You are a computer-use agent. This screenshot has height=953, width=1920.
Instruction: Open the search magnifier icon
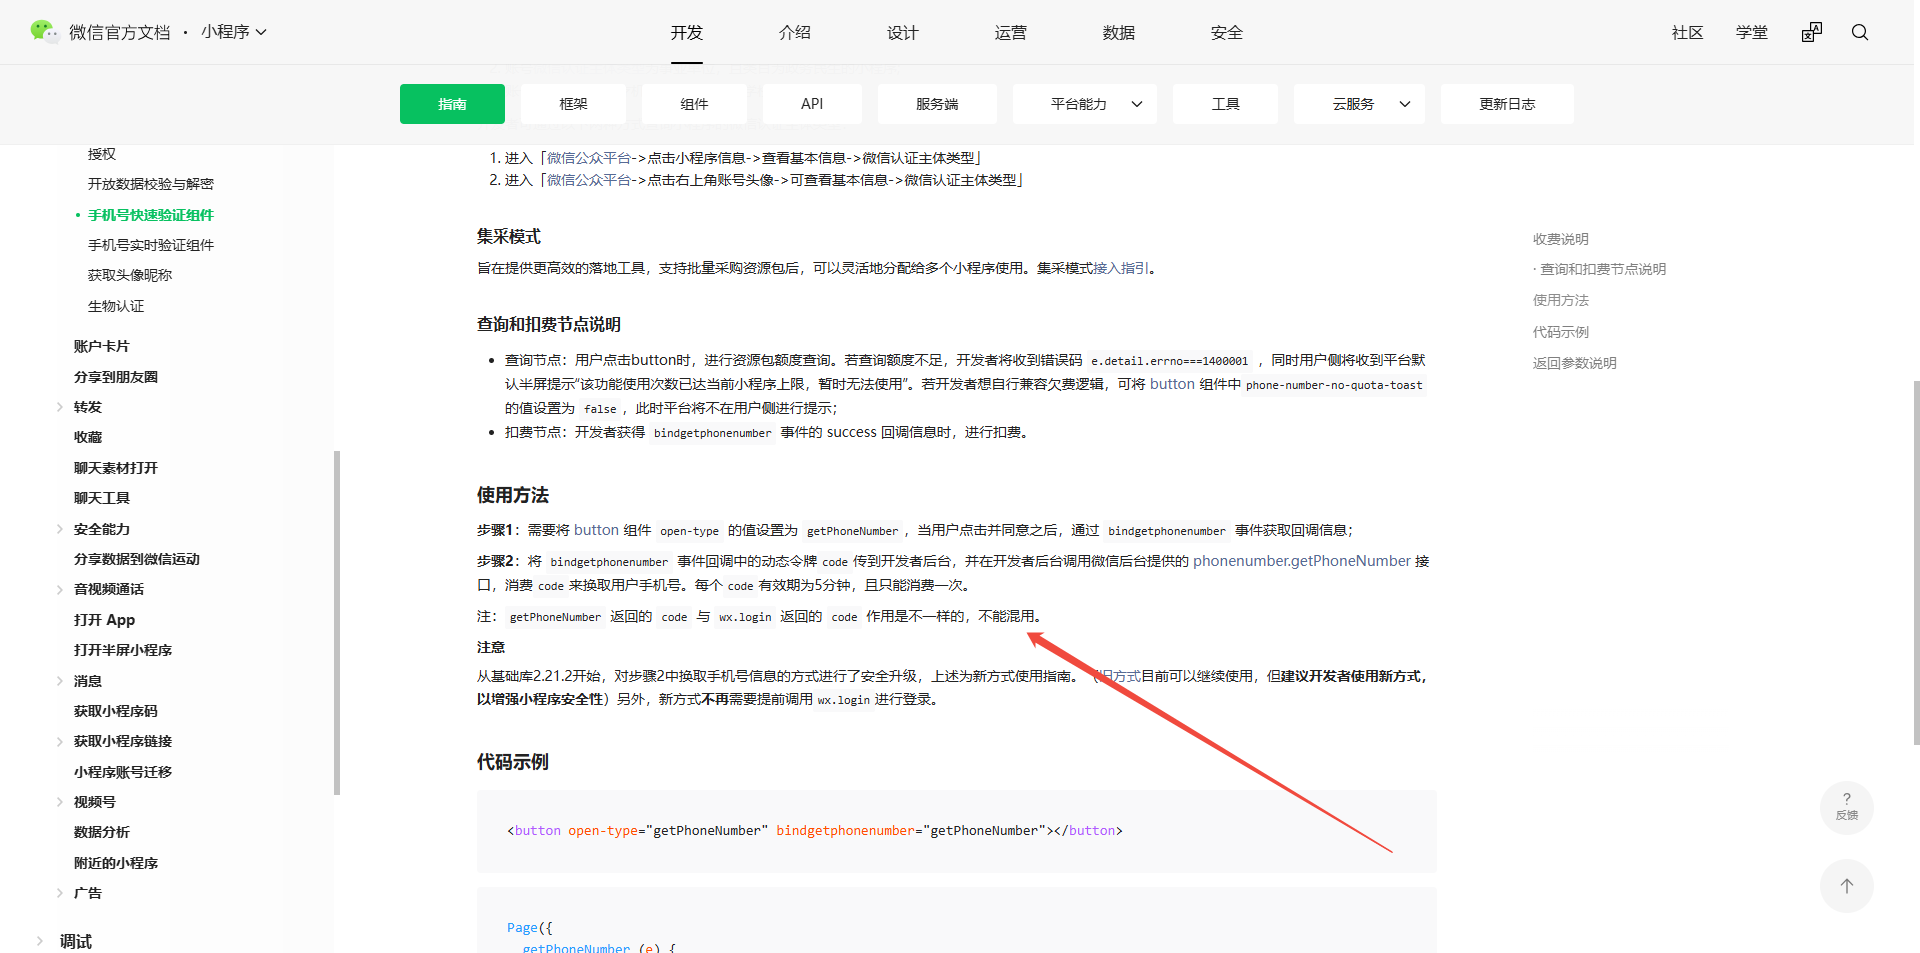[x=1860, y=33]
